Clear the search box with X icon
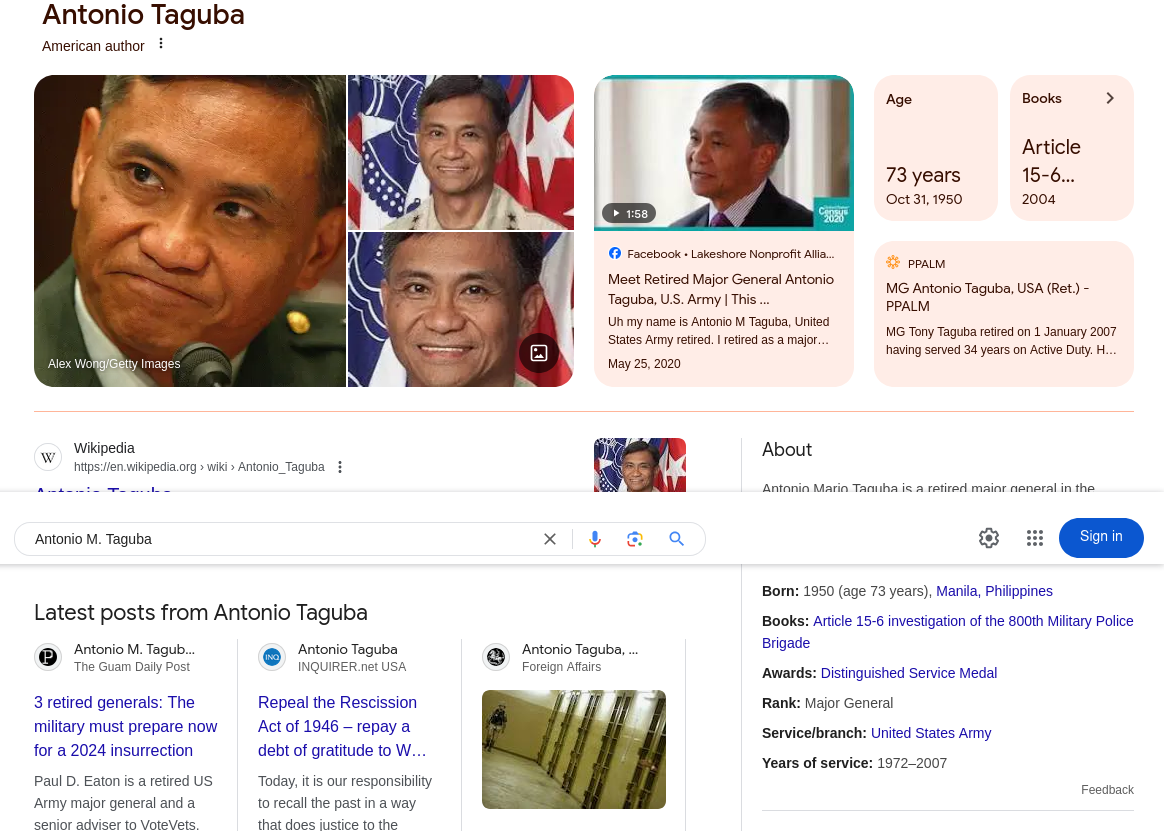 tap(549, 539)
